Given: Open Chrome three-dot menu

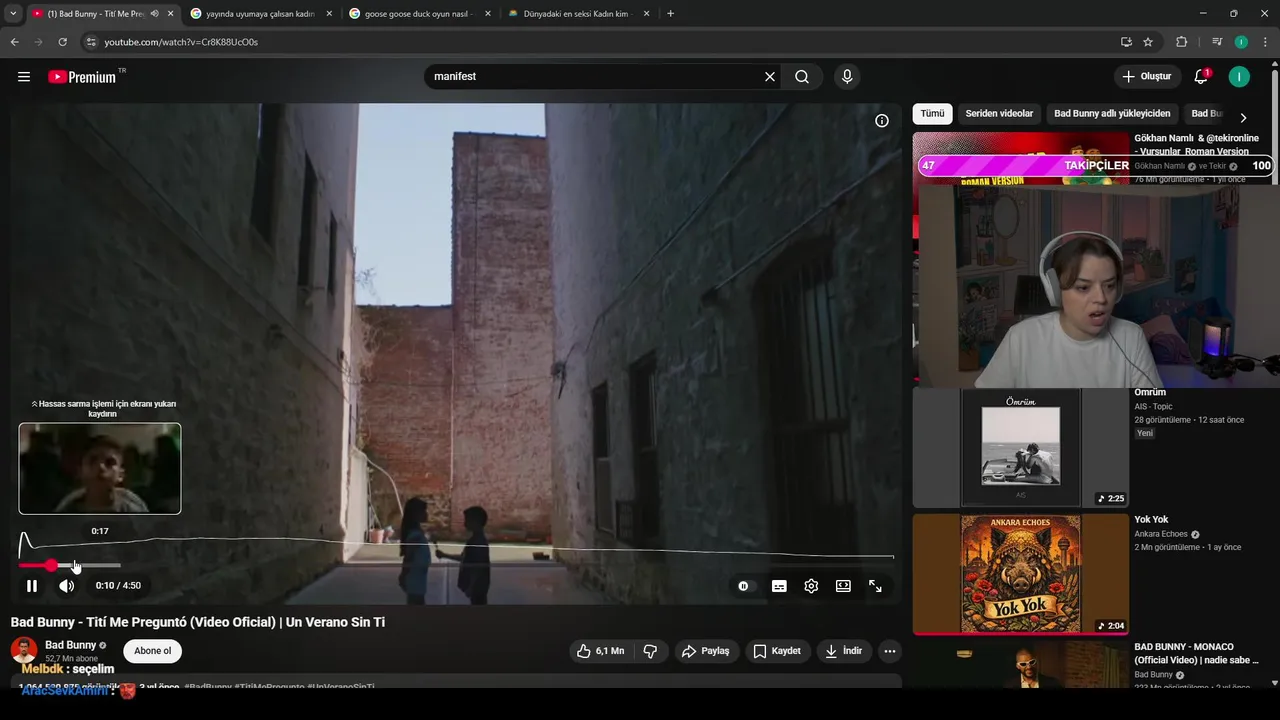Looking at the screenshot, I should click(x=1265, y=42).
